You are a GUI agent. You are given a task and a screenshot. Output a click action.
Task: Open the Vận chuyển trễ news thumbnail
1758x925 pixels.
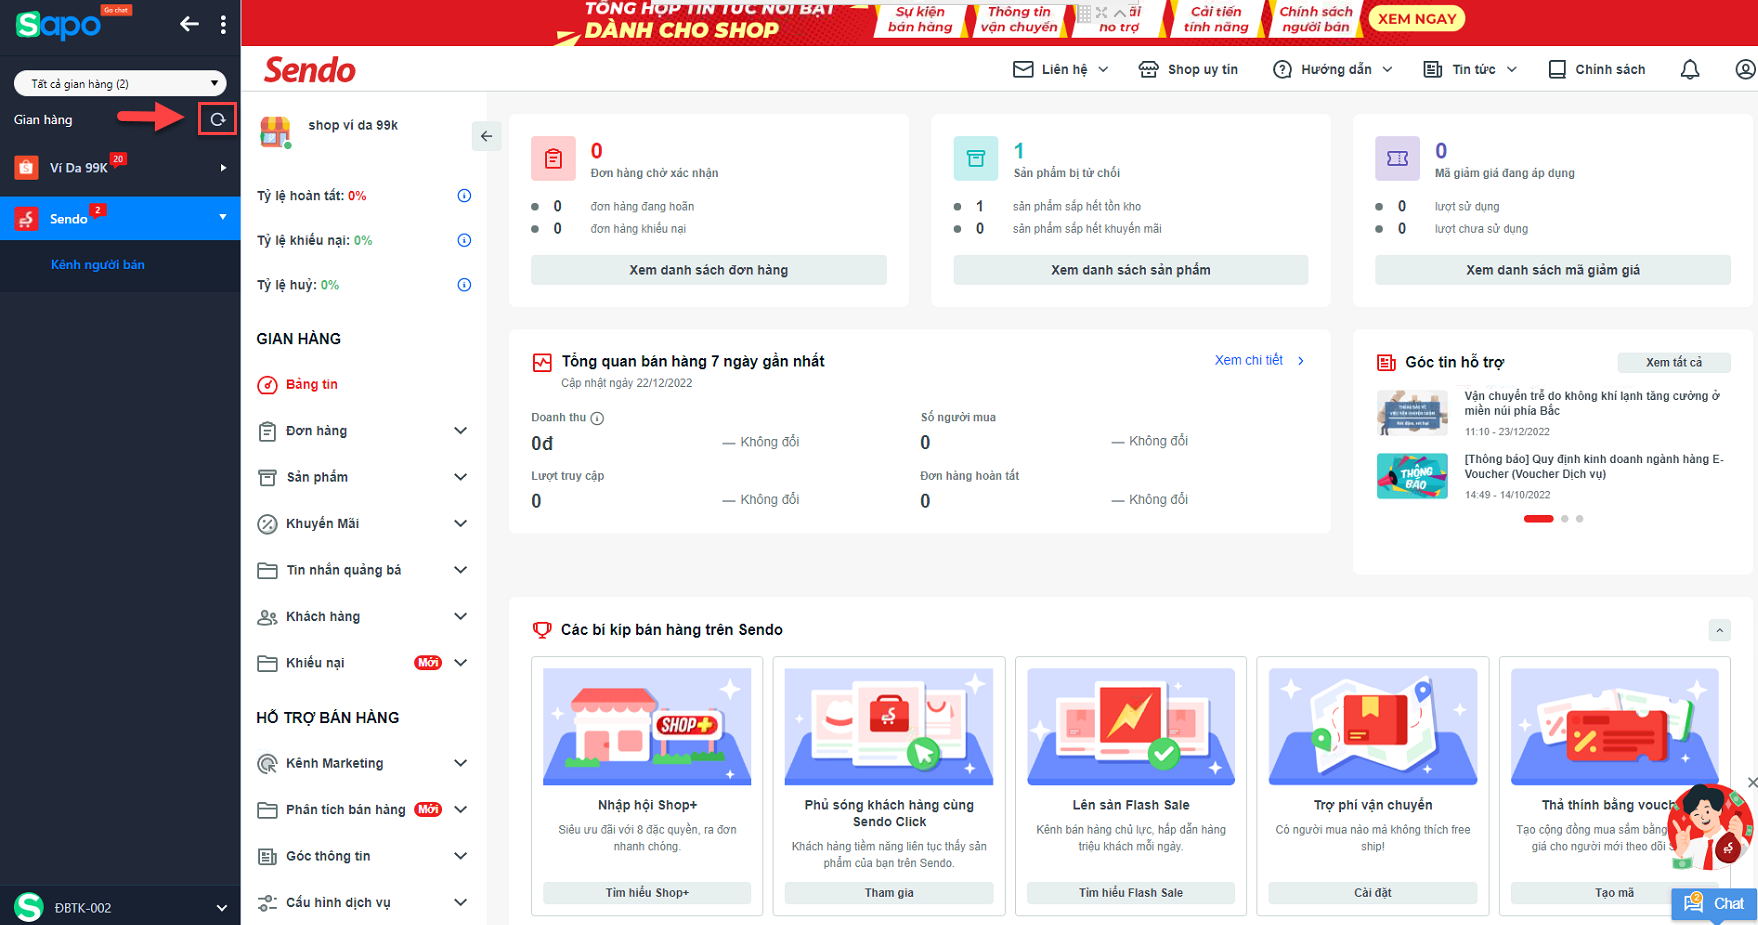pos(1412,412)
